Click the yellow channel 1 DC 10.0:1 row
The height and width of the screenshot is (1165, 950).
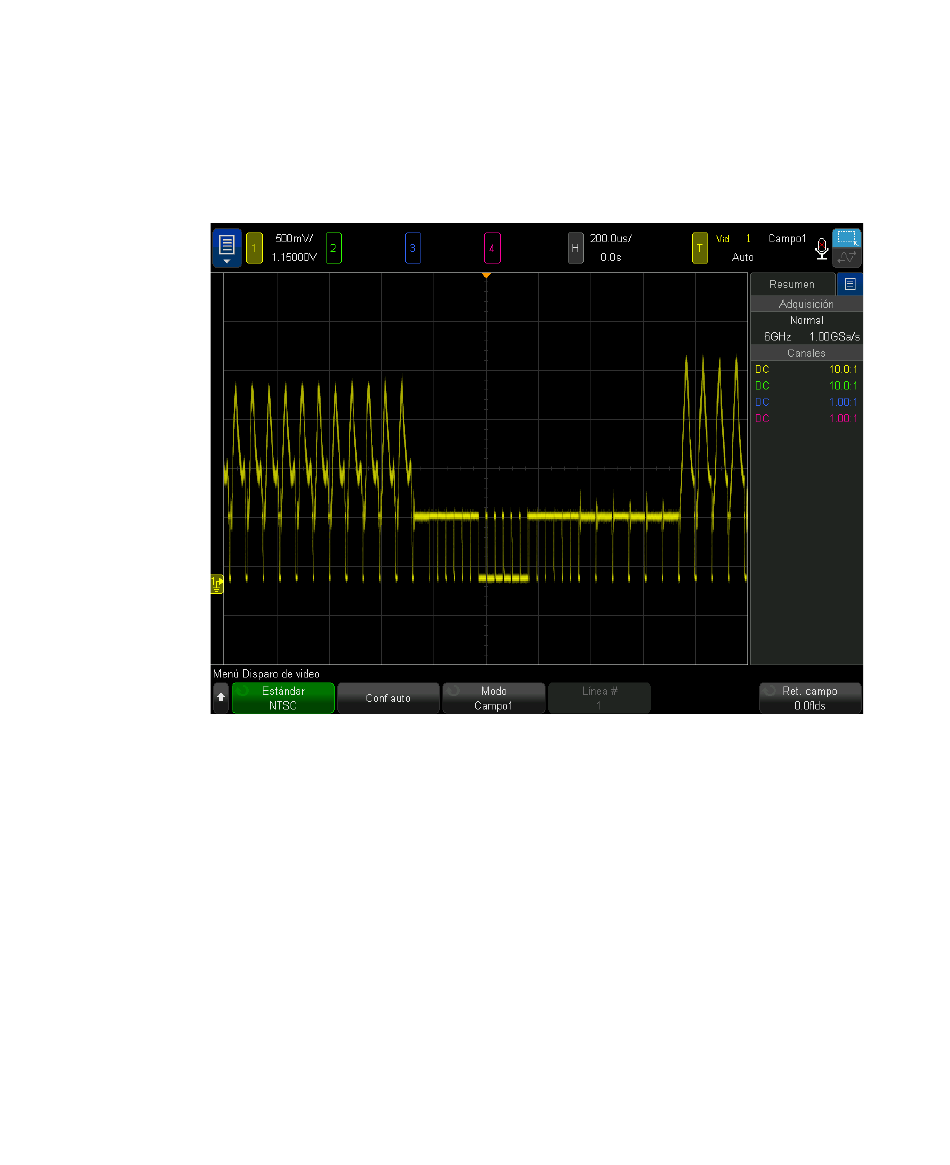point(806,369)
